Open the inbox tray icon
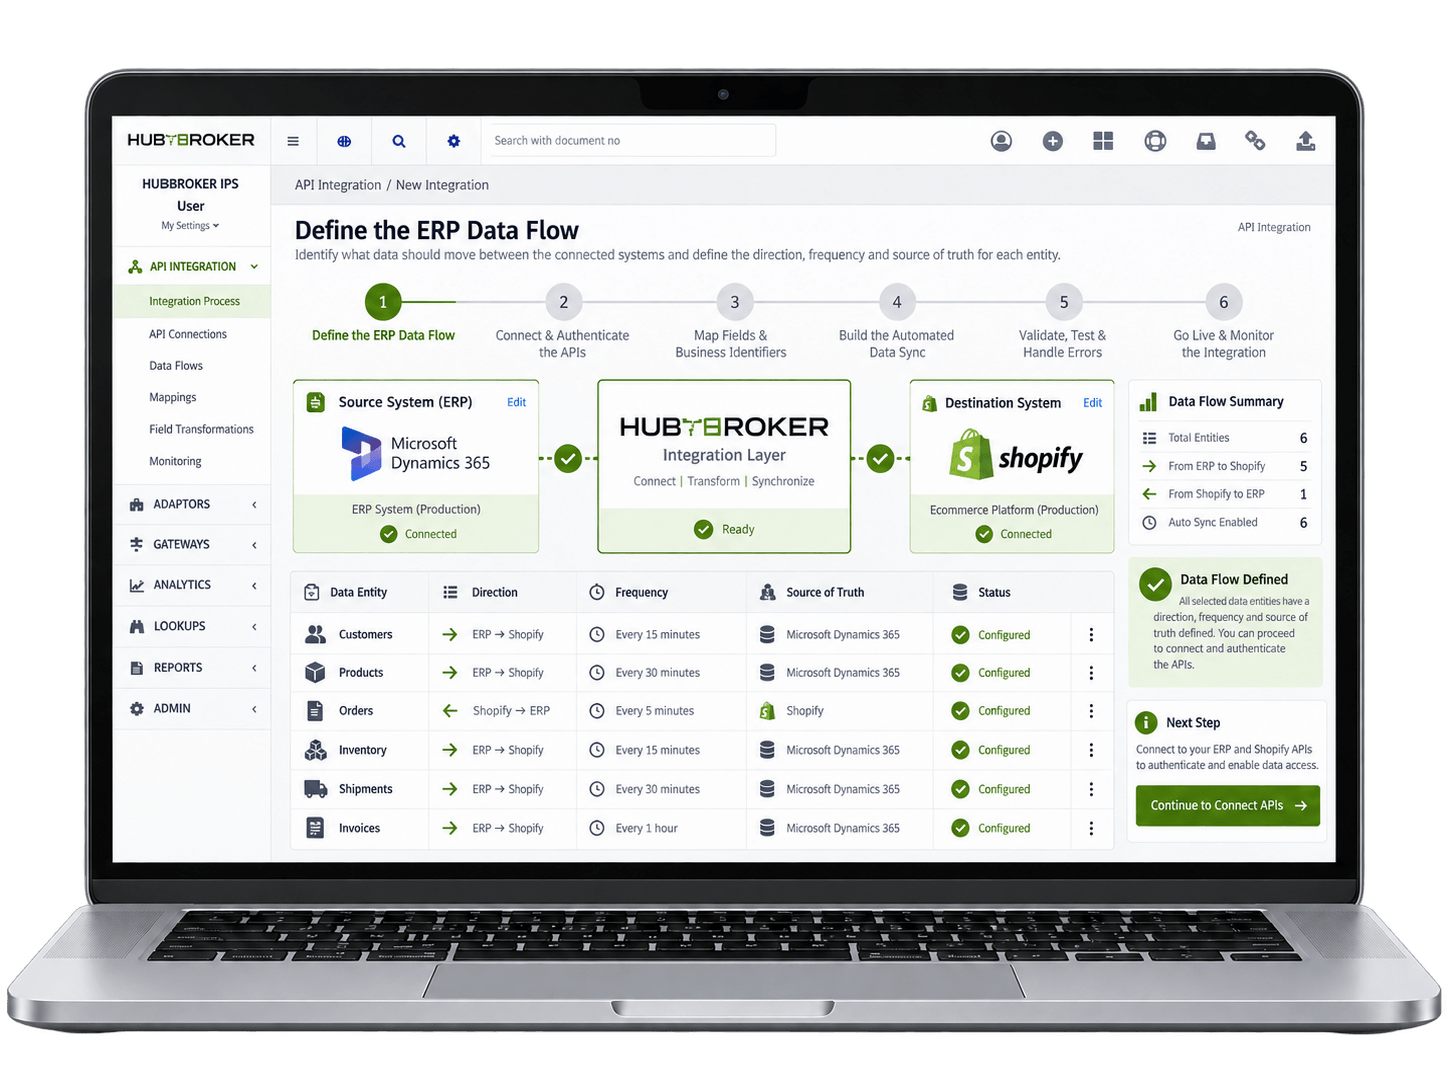 click(x=1206, y=141)
